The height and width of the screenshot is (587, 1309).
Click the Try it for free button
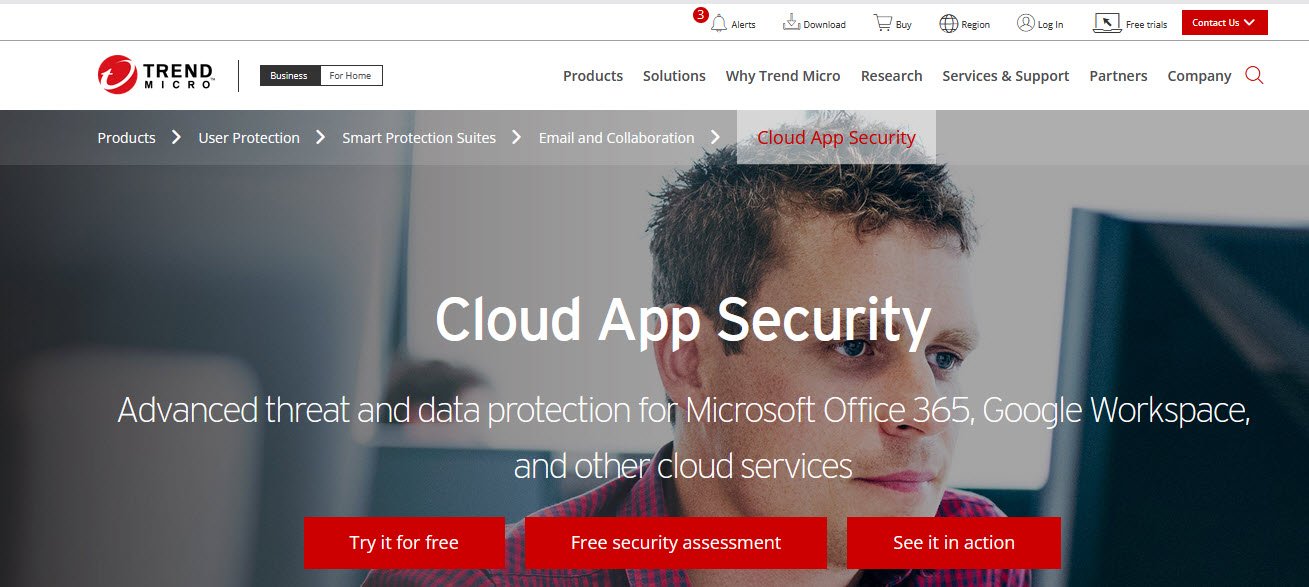pyautogui.click(x=404, y=543)
